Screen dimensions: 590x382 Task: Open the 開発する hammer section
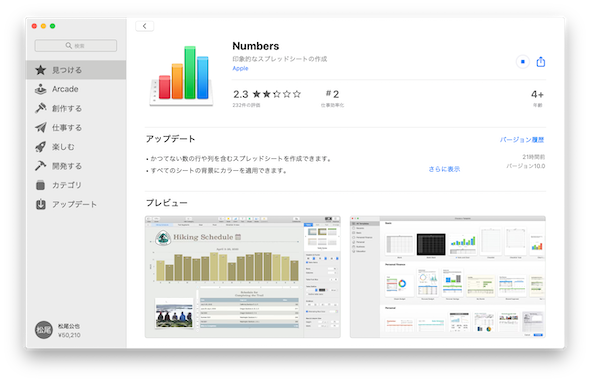[x=76, y=166]
